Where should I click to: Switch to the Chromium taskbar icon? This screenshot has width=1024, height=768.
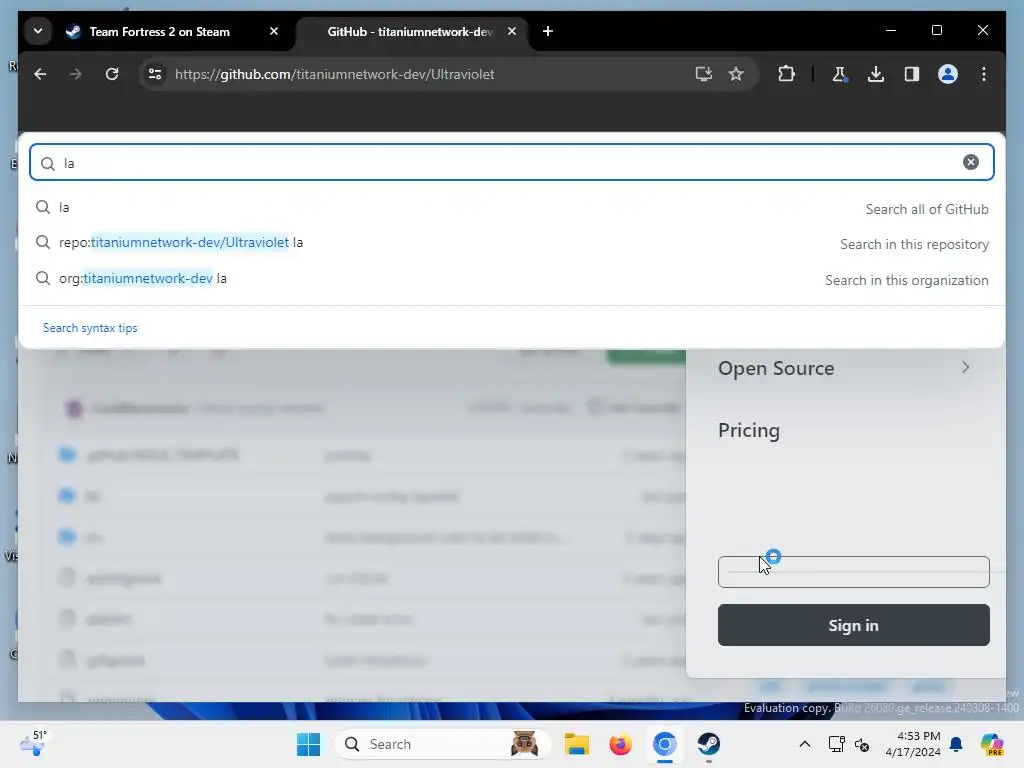[x=664, y=744]
